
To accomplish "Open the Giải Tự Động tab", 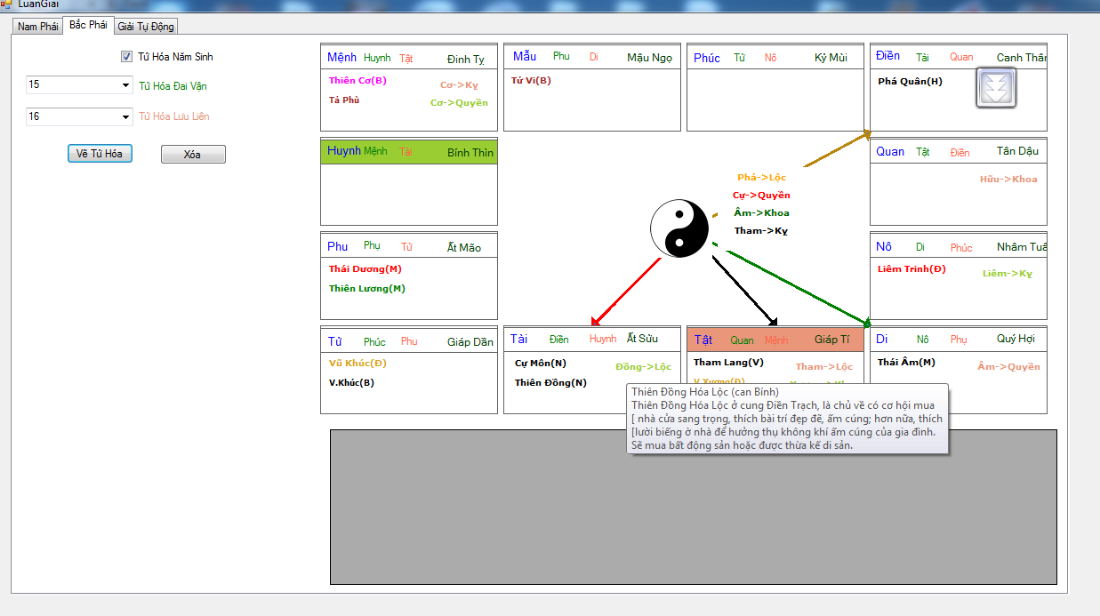I will coord(146,26).
